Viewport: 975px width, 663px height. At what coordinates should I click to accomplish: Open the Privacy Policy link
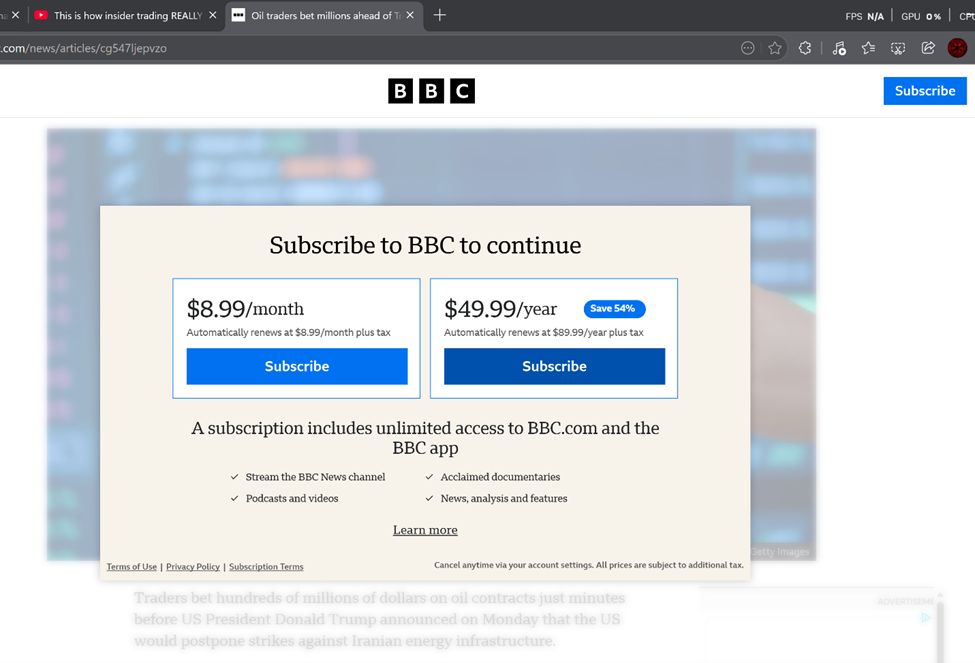point(193,567)
